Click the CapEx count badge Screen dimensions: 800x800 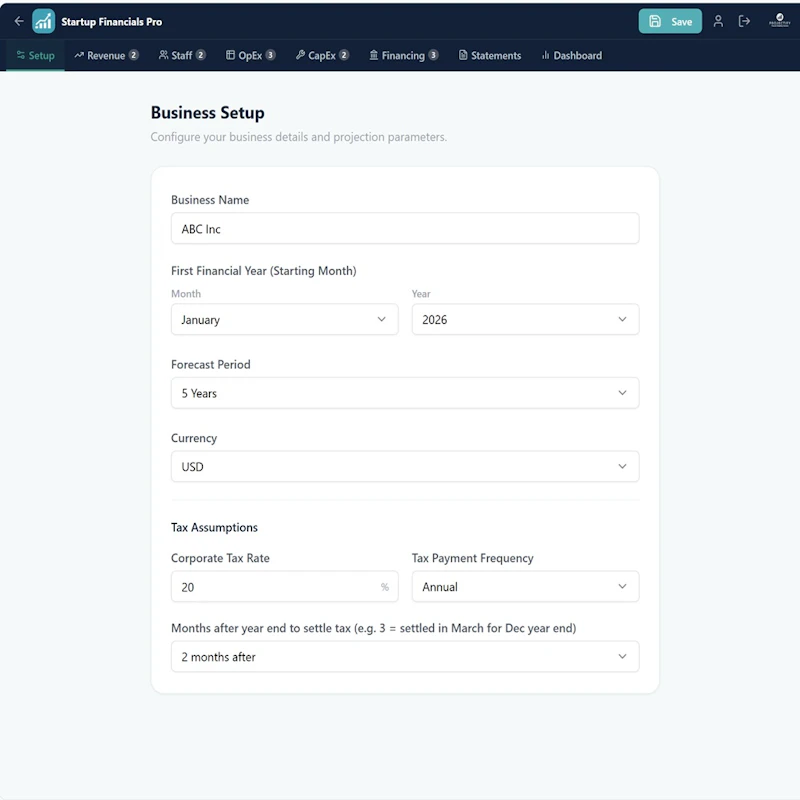pos(344,55)
